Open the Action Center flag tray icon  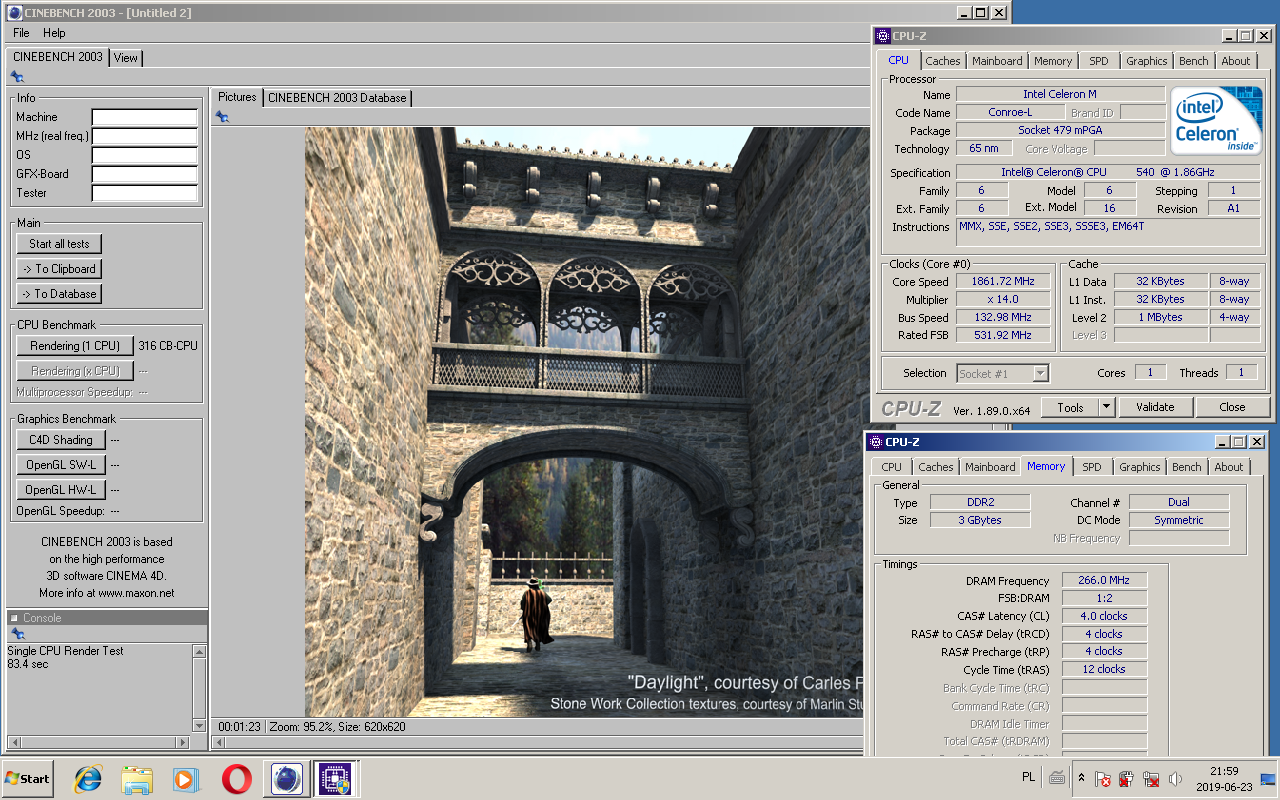point(1103,778)
